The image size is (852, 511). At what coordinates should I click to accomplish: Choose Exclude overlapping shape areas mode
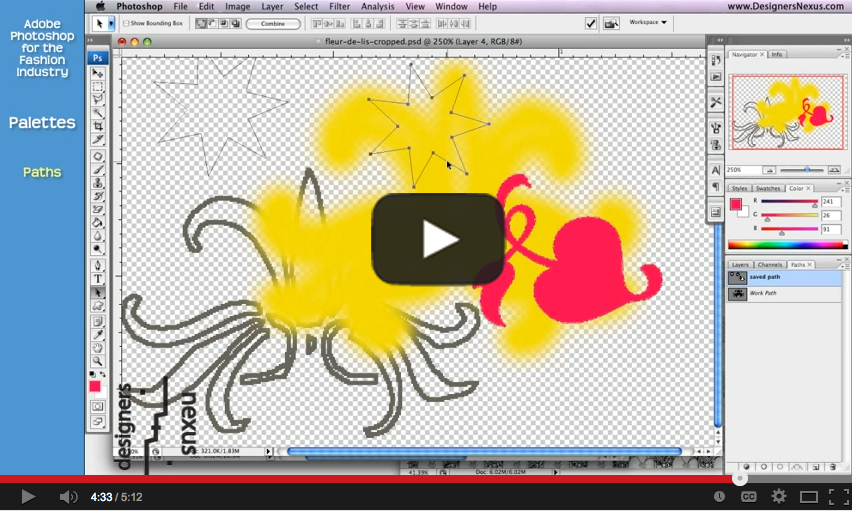click(236, 23)
